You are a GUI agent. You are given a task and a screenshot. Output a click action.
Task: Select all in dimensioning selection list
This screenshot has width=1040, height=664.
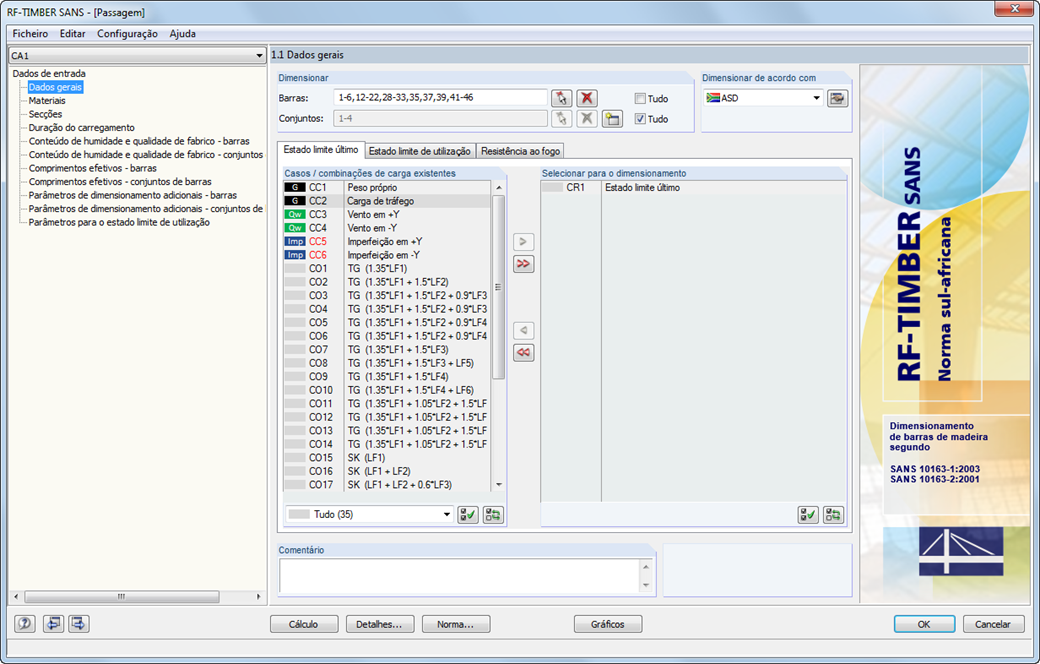point(808,515)
